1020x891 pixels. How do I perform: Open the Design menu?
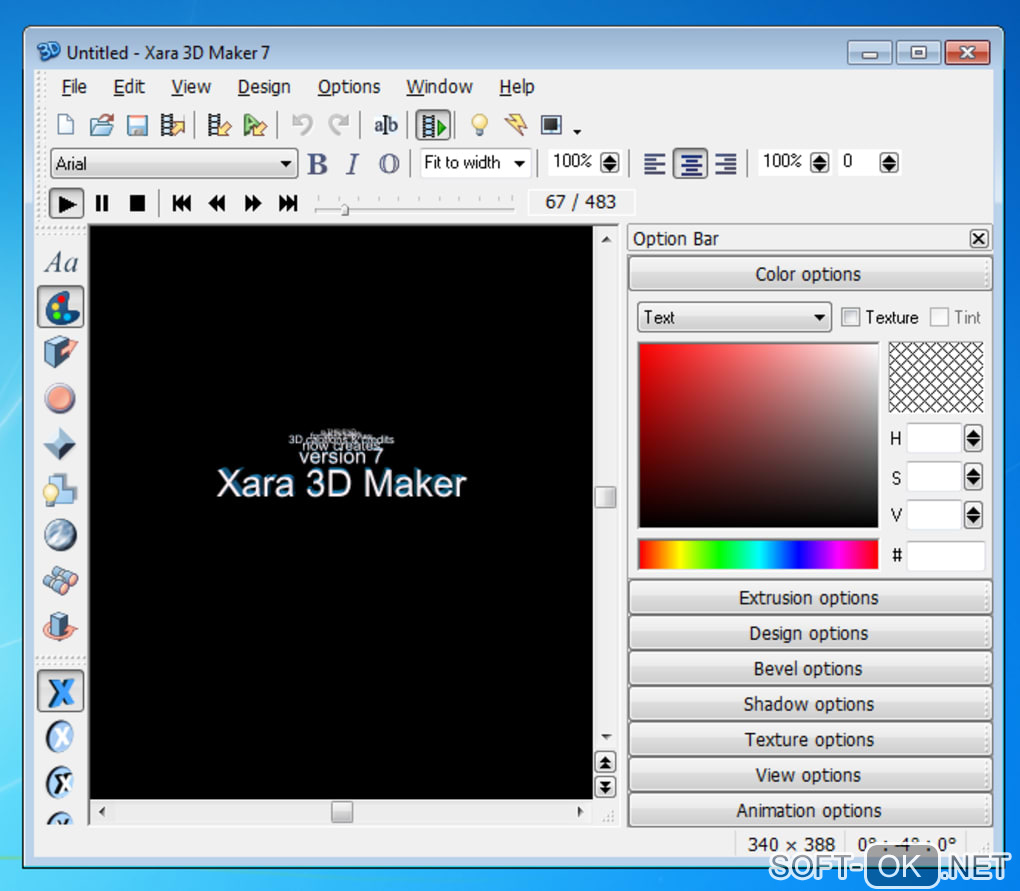(264, 86)
